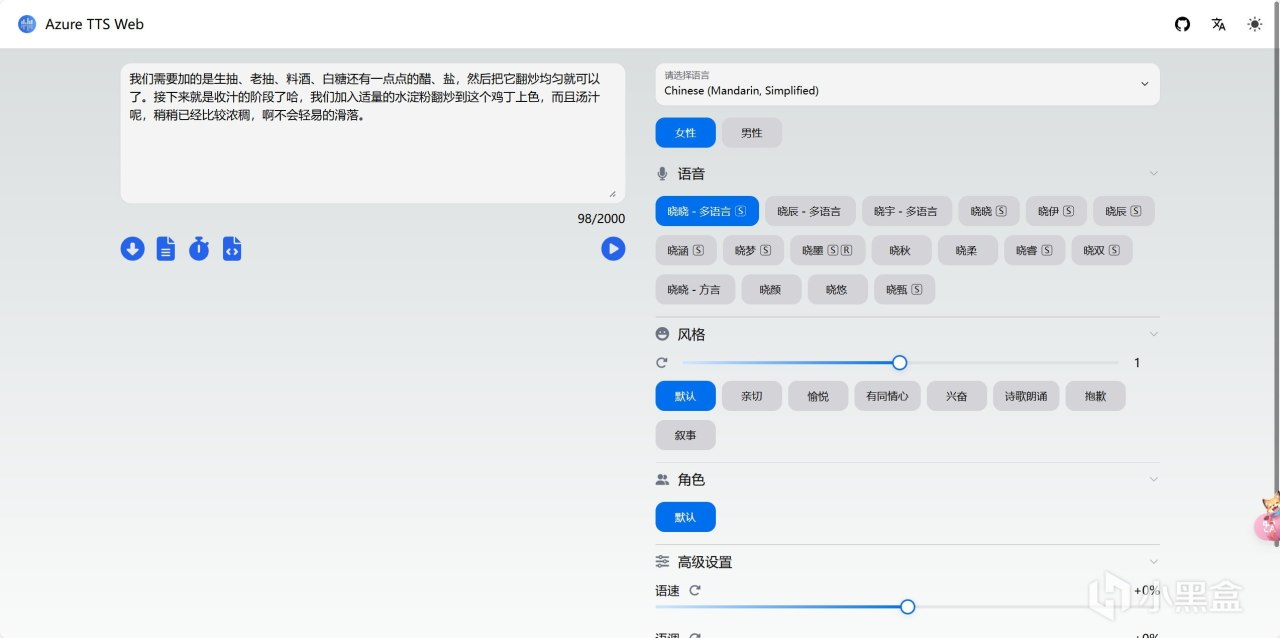Collapse the 语音 section chevron
The image size is (1280, 638).
point(1153,174)
